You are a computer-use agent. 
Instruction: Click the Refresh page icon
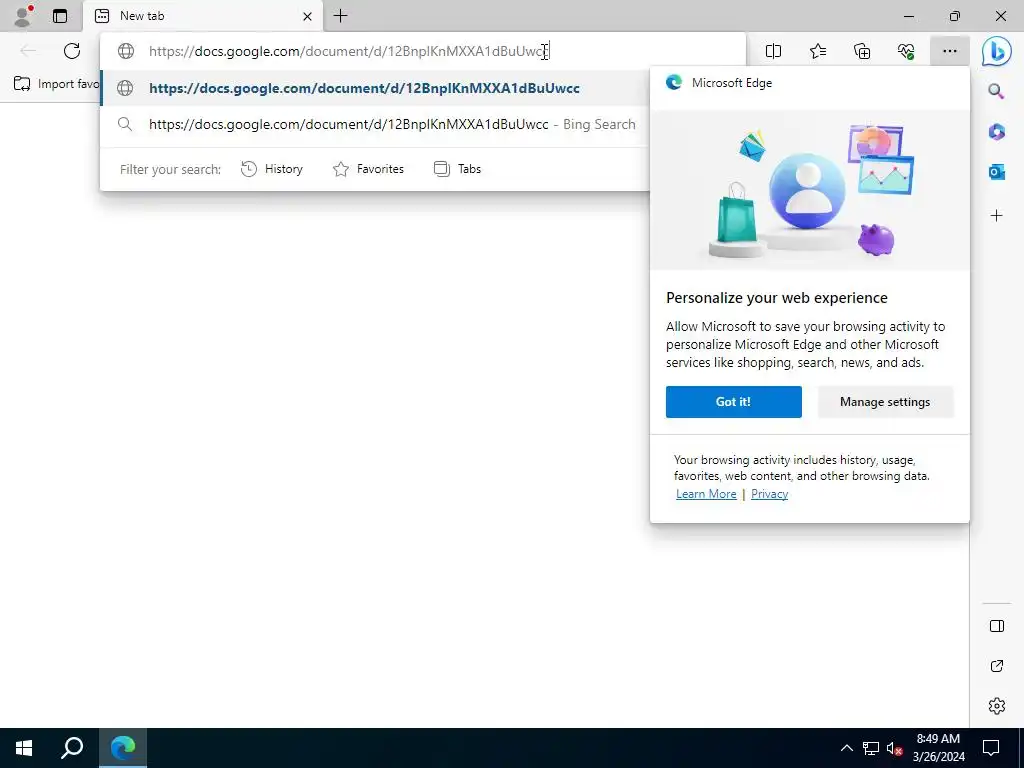click(72, 51)
